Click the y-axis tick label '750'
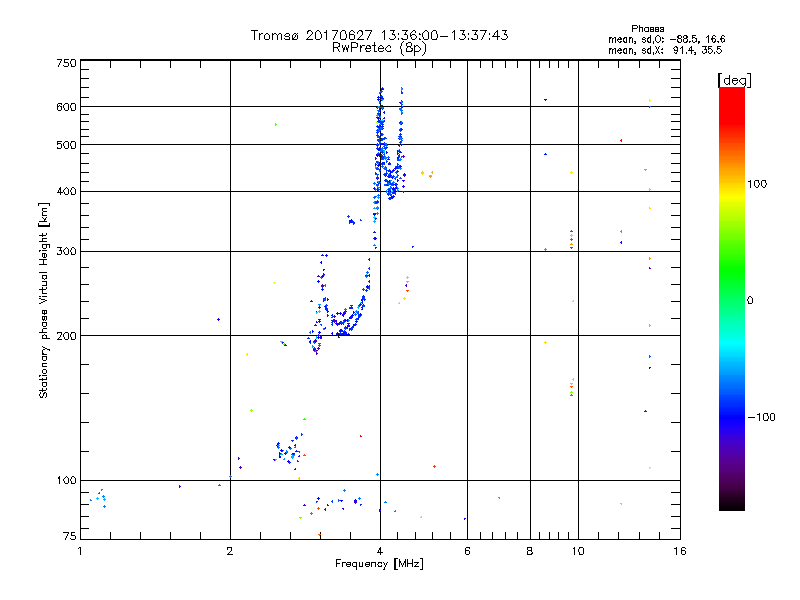This screenshot has height=600, width=800. click(66, 63)
